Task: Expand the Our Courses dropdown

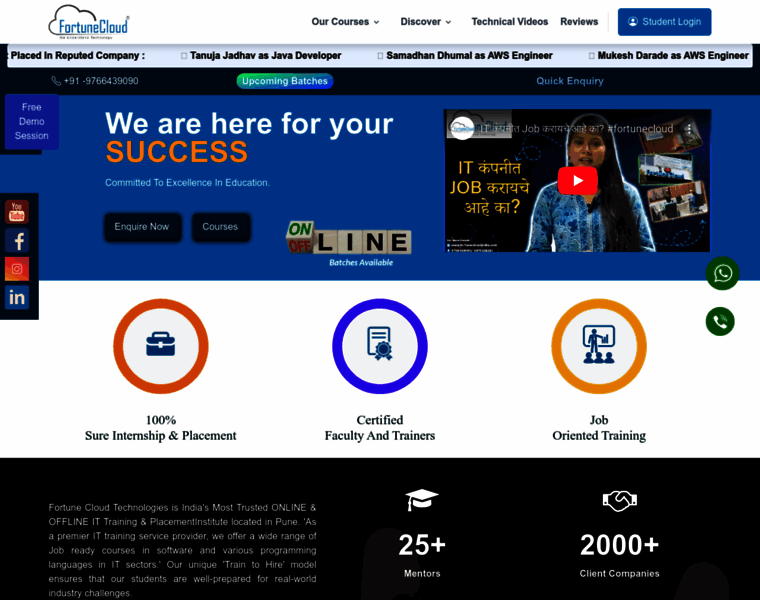Action: (345, 22)
